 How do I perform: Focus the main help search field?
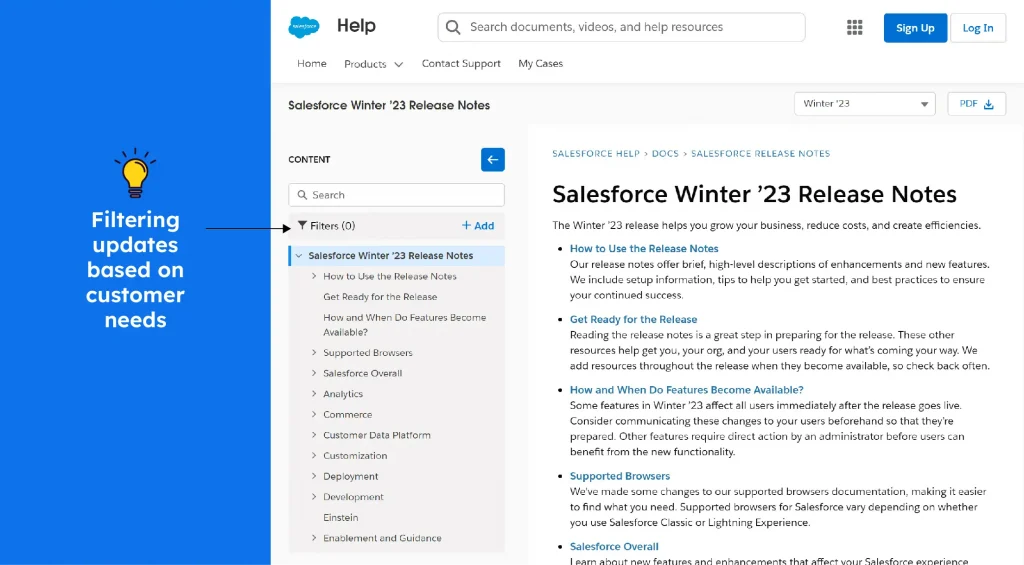pyautogui.click(x=621, y=27)
